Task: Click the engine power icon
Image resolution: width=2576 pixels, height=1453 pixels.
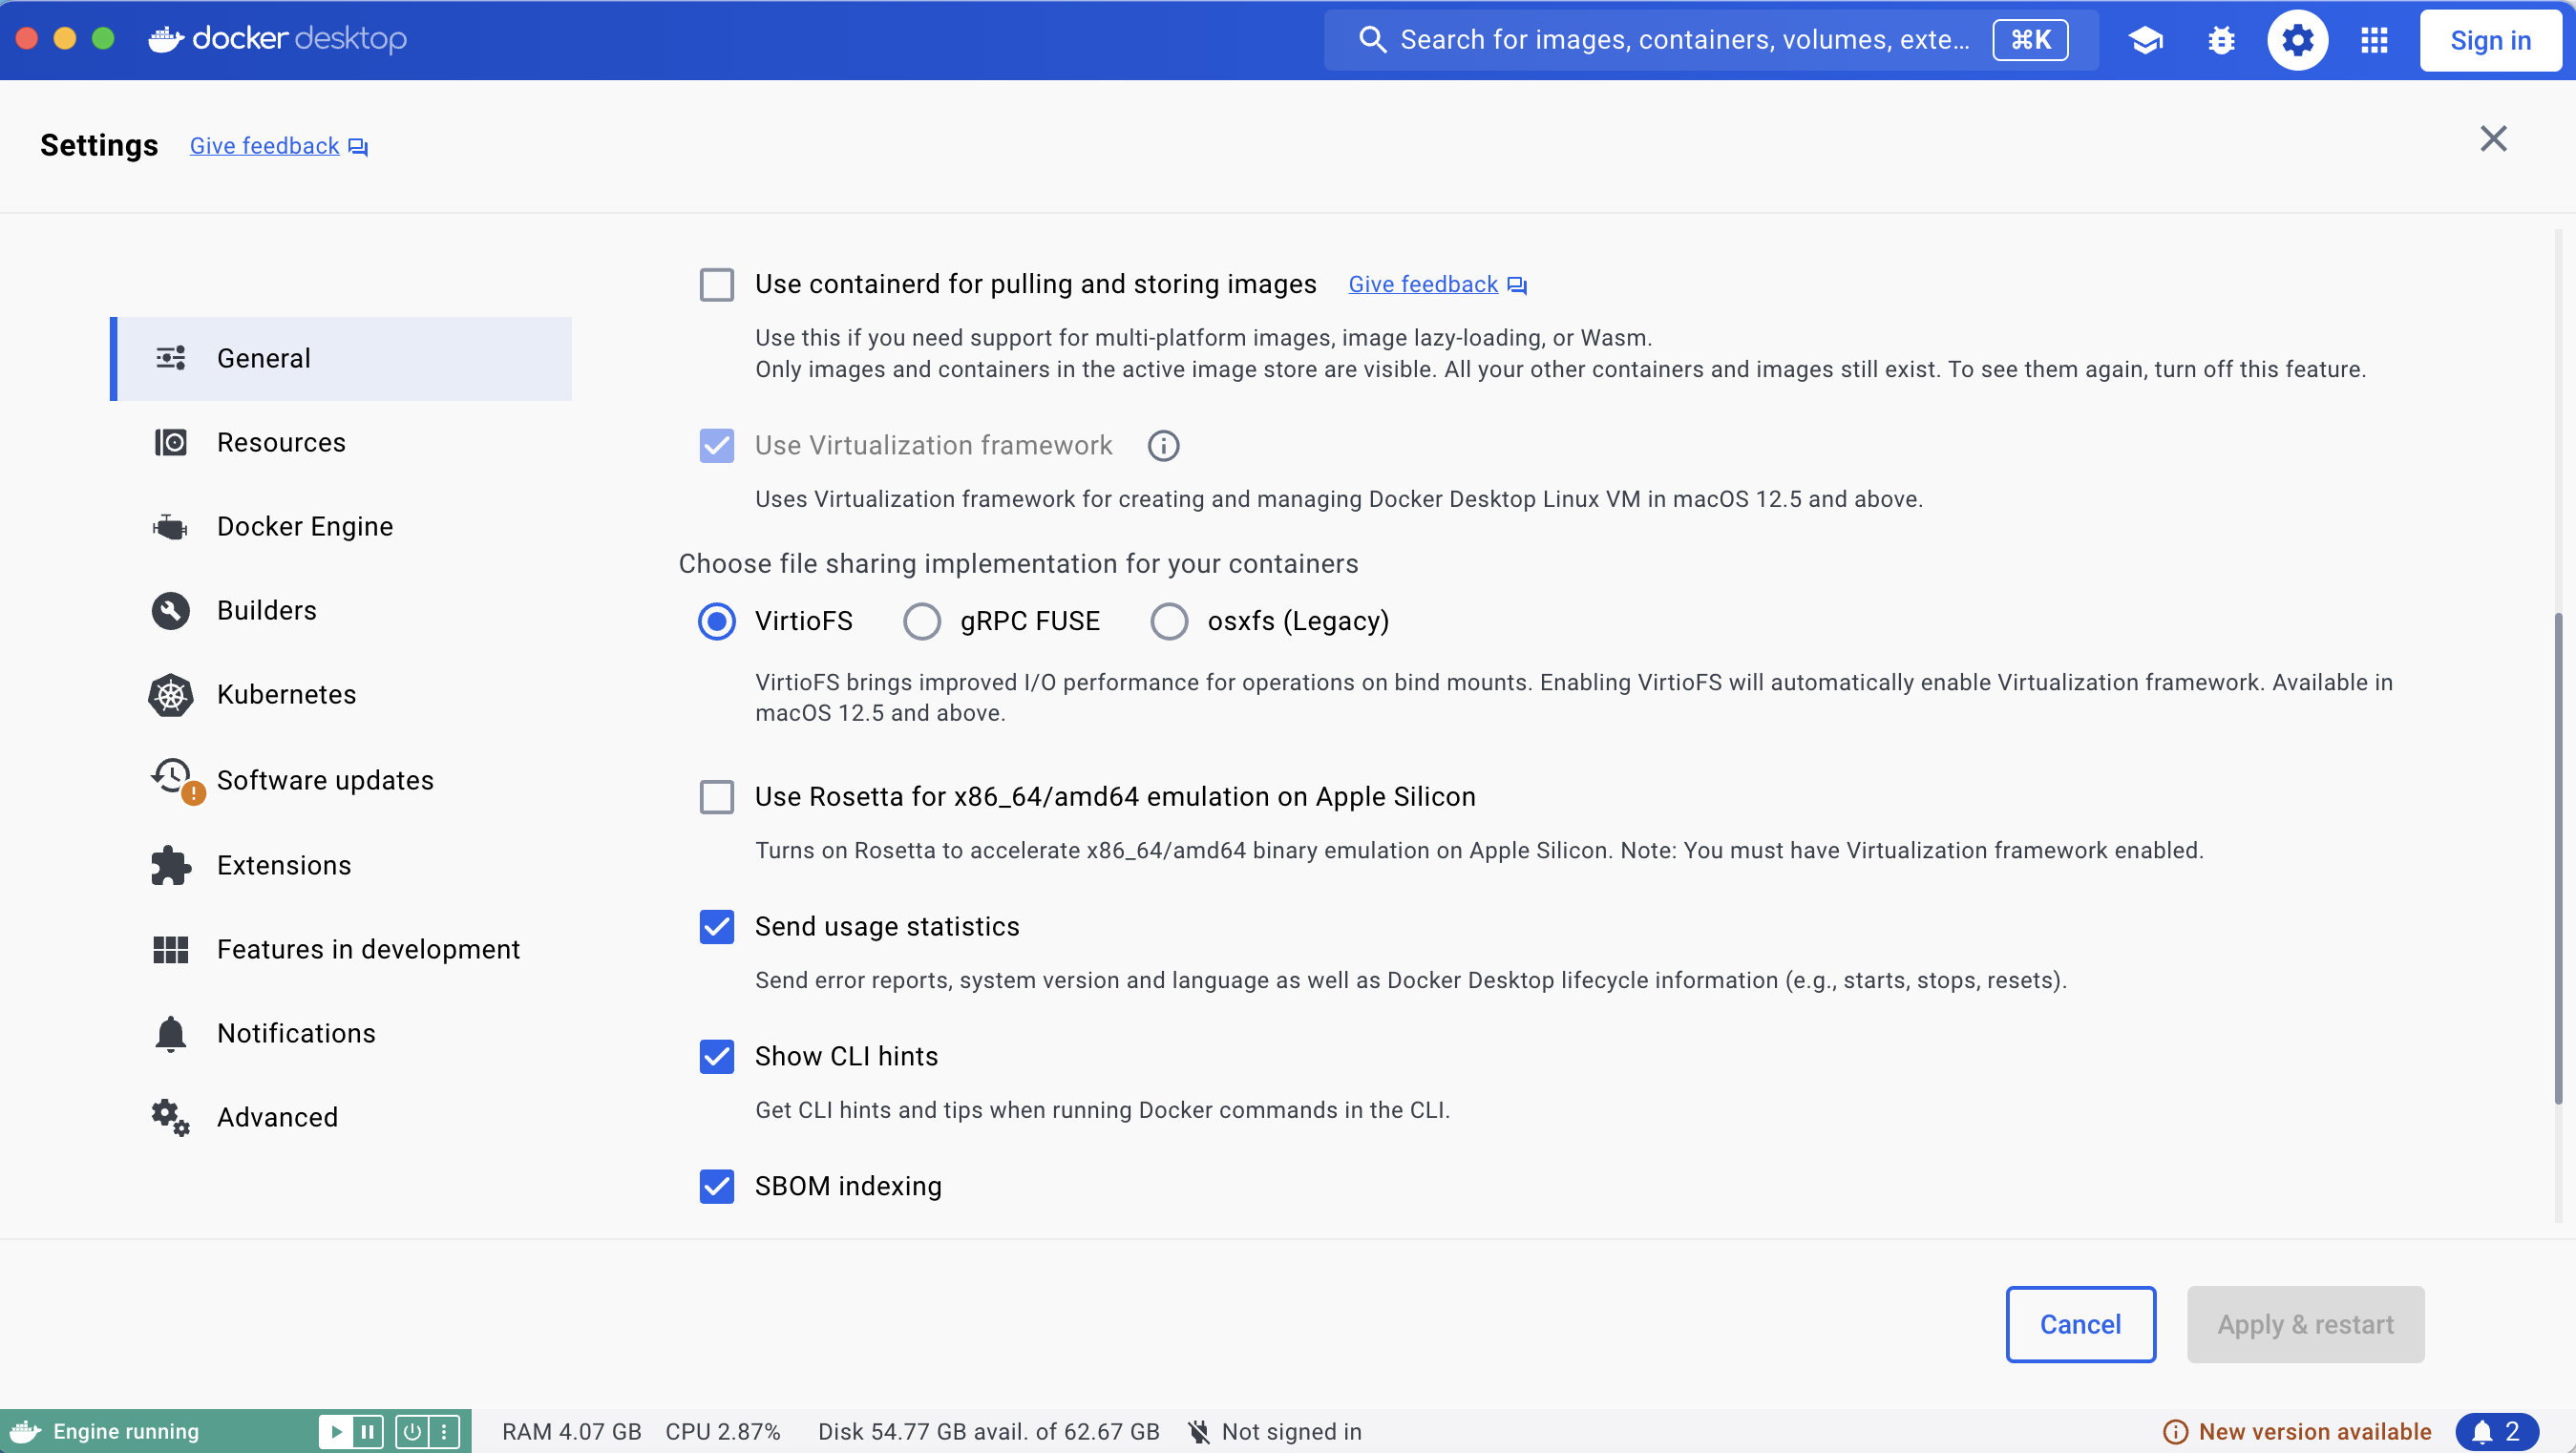Action: pyautogui.click(x=412, y=1431)
